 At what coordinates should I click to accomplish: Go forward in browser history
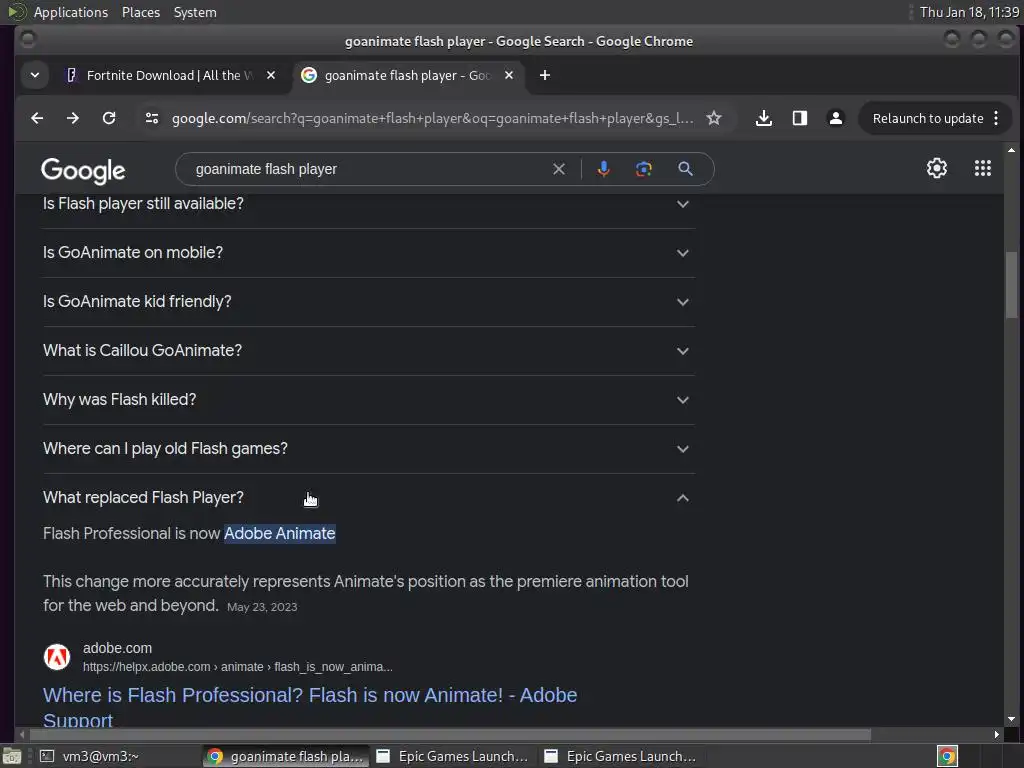click(73, 118)
